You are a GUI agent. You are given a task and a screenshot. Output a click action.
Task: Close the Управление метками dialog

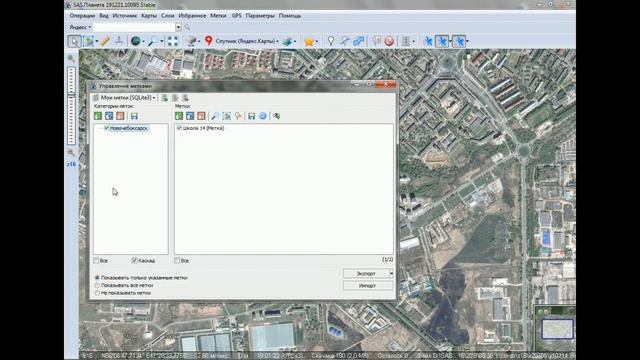386,84
